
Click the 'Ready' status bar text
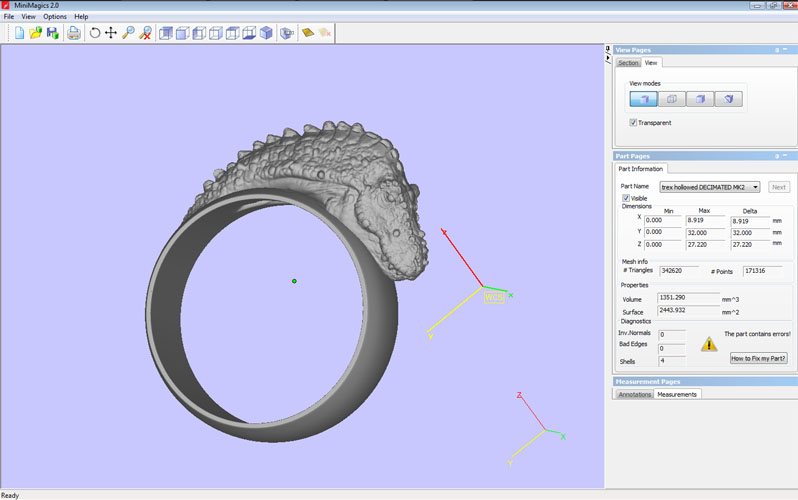(10, 495)
